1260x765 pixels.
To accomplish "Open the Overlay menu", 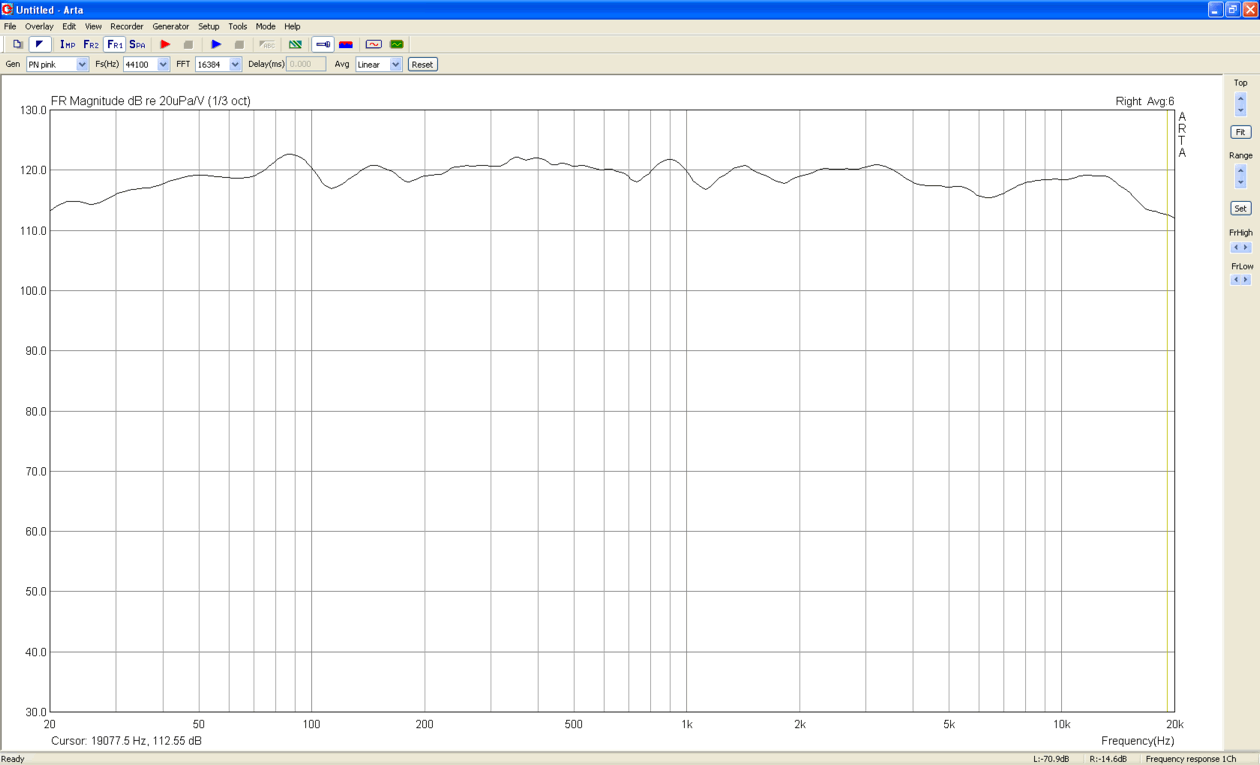I will click(x=39, y=27).
